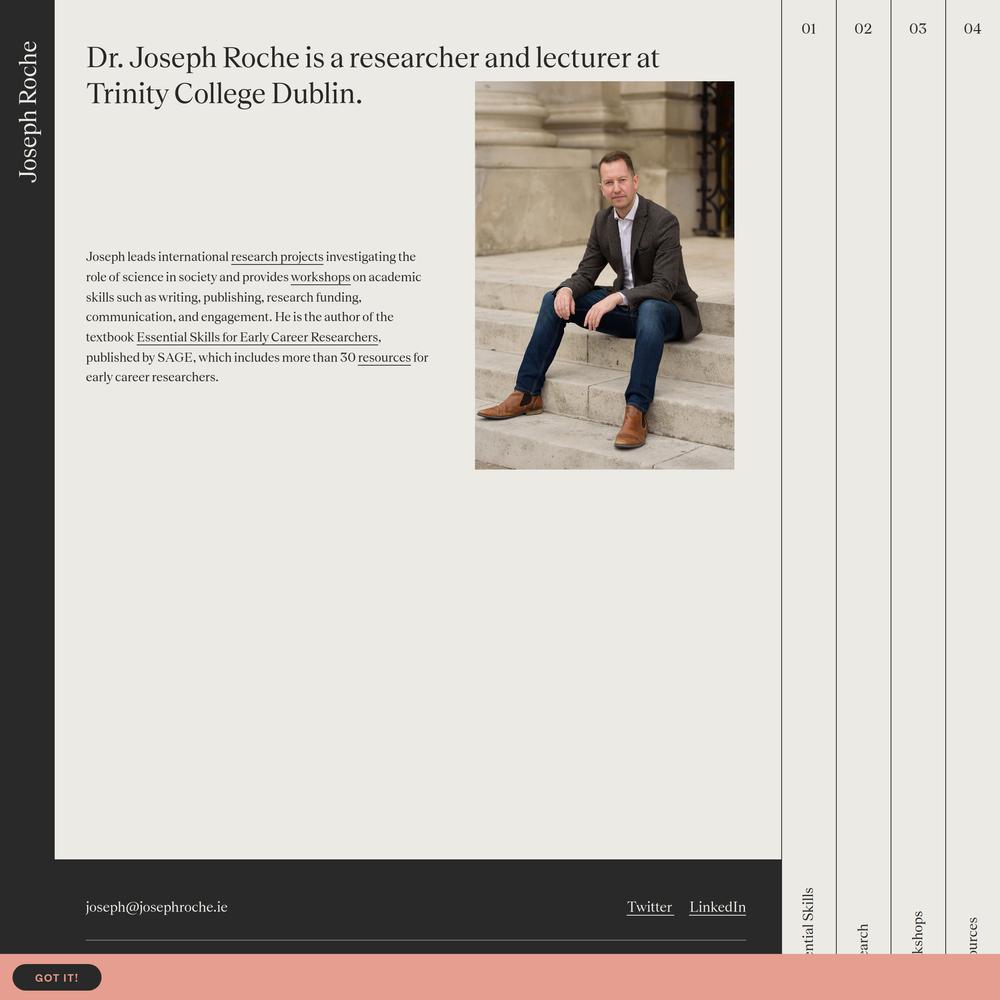Click the portrait photo of Joseph Roche
Screen dimensions: 1000x1000
click(604, 275)
